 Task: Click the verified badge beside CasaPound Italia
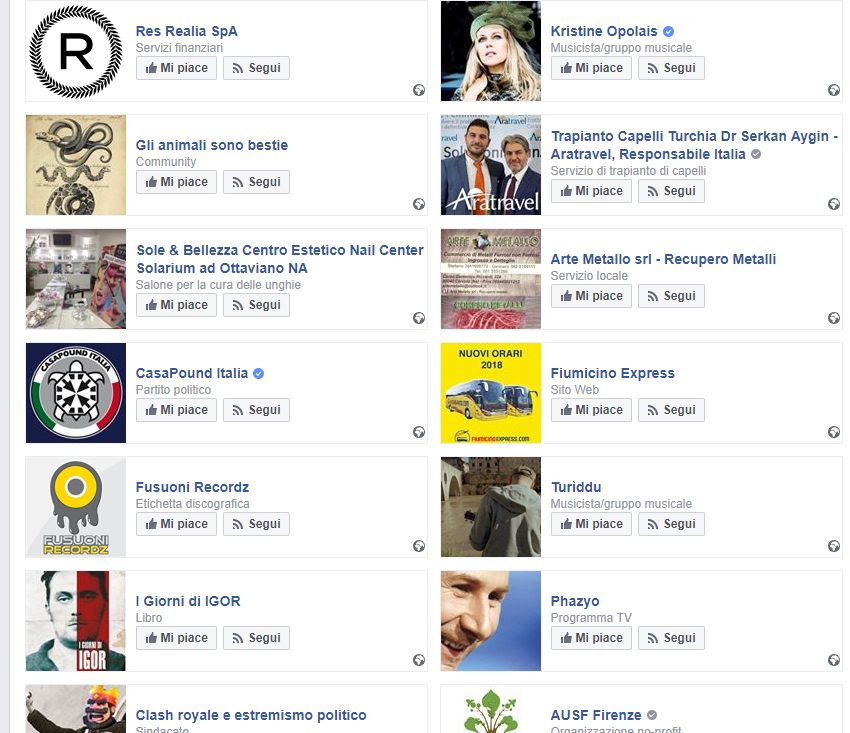coord(259,374)
